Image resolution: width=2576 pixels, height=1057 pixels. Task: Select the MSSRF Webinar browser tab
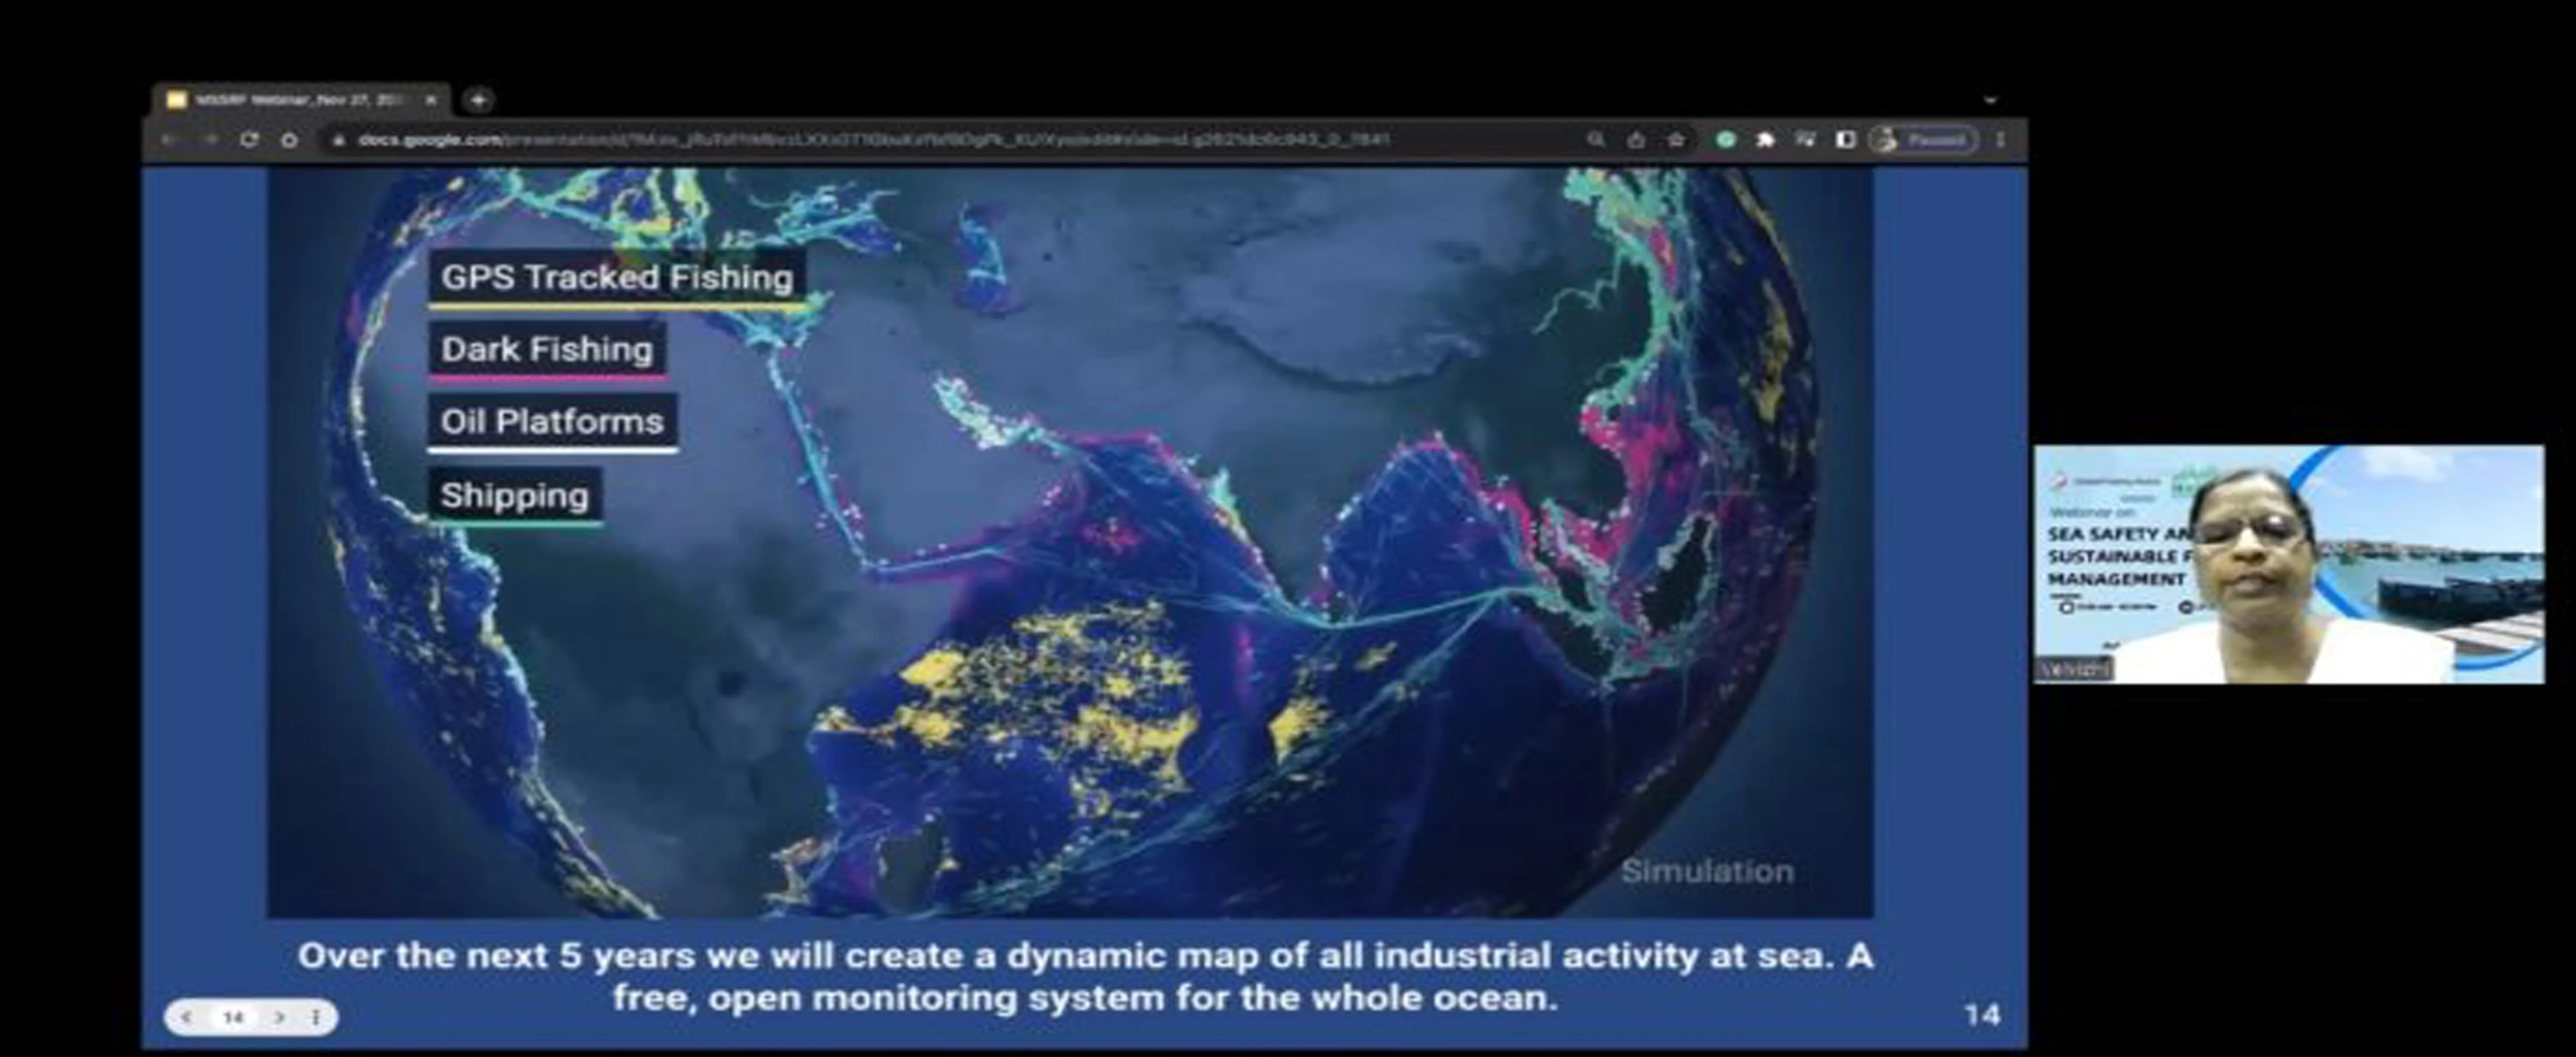[x=300, y=100]
